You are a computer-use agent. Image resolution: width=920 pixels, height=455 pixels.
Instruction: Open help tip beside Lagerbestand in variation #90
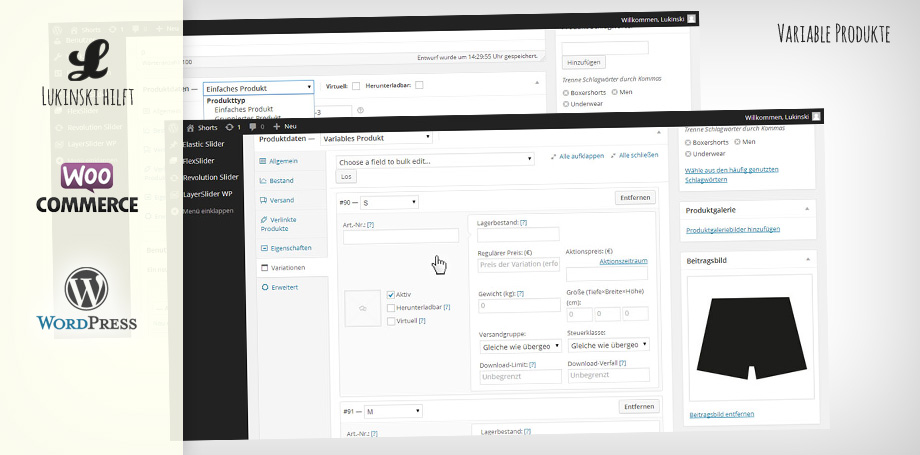(x=523, y=223)
